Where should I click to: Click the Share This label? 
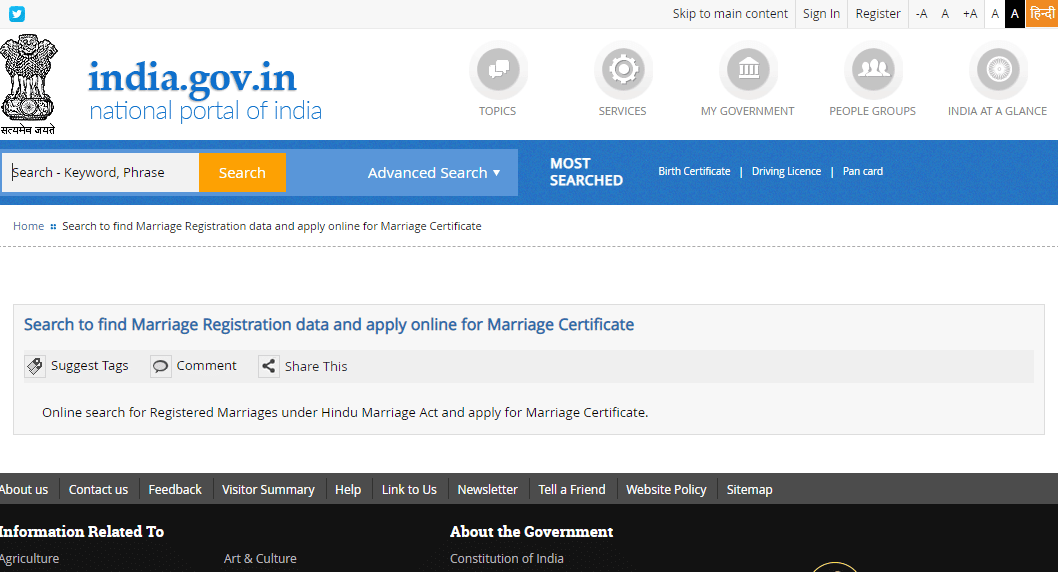(316, 366)
